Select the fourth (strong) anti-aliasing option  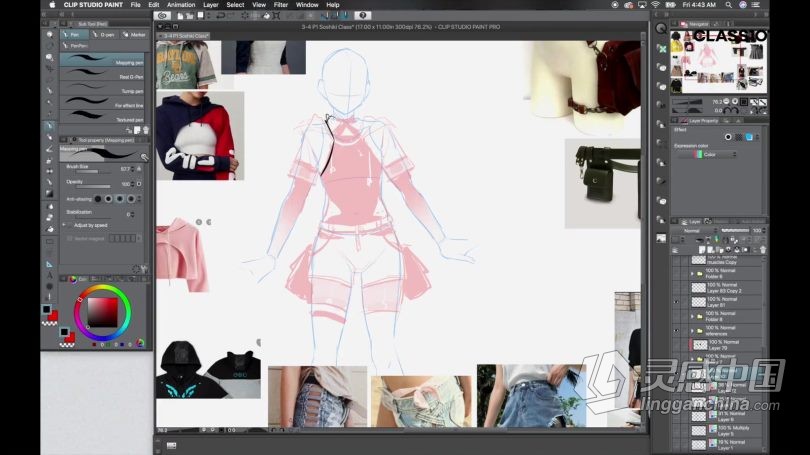click(x=131, y=199)
